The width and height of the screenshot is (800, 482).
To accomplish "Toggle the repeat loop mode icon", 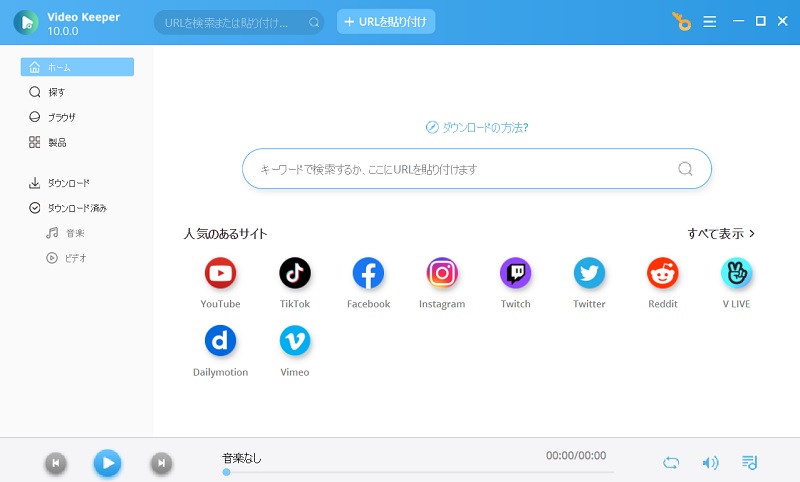I will click(671, 463).
